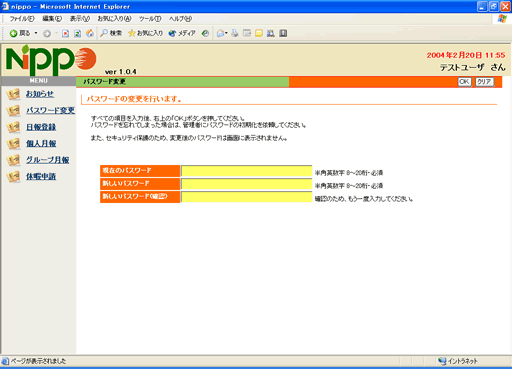Click the テストユーザ さん user name text
Image resolution: width=512 pixels, height=369 pixels.
(x=472, y=67)
